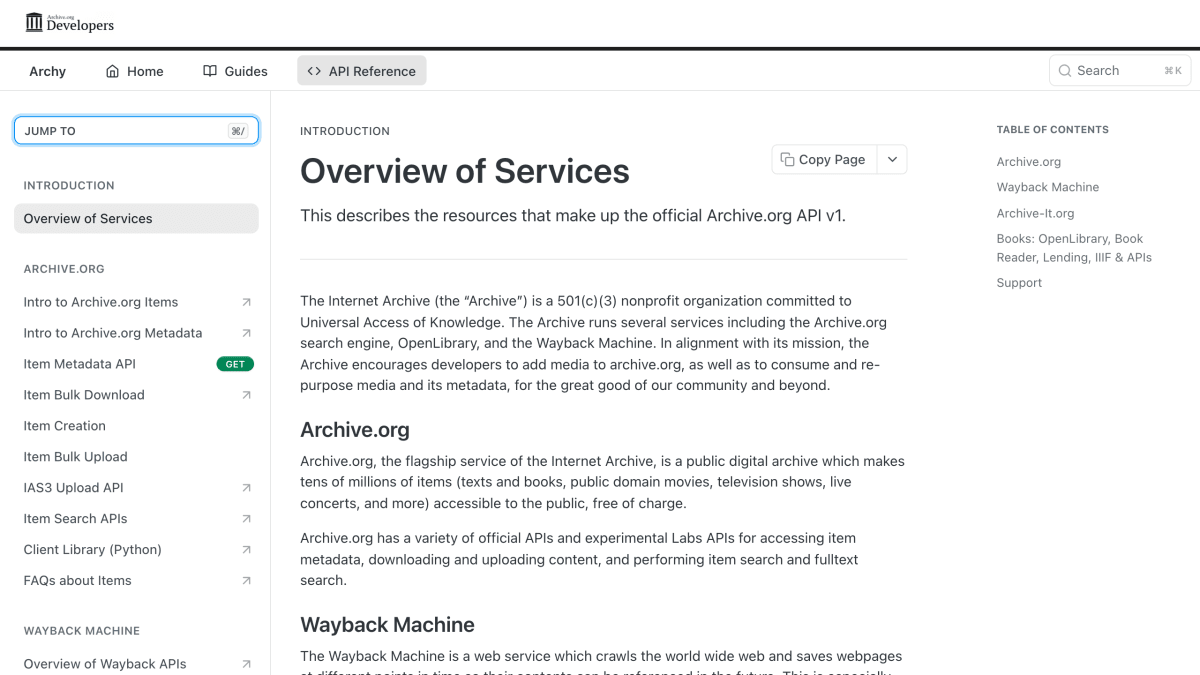Click external arrow beside Intro to Archive.org Items

(x=247, y=302)
